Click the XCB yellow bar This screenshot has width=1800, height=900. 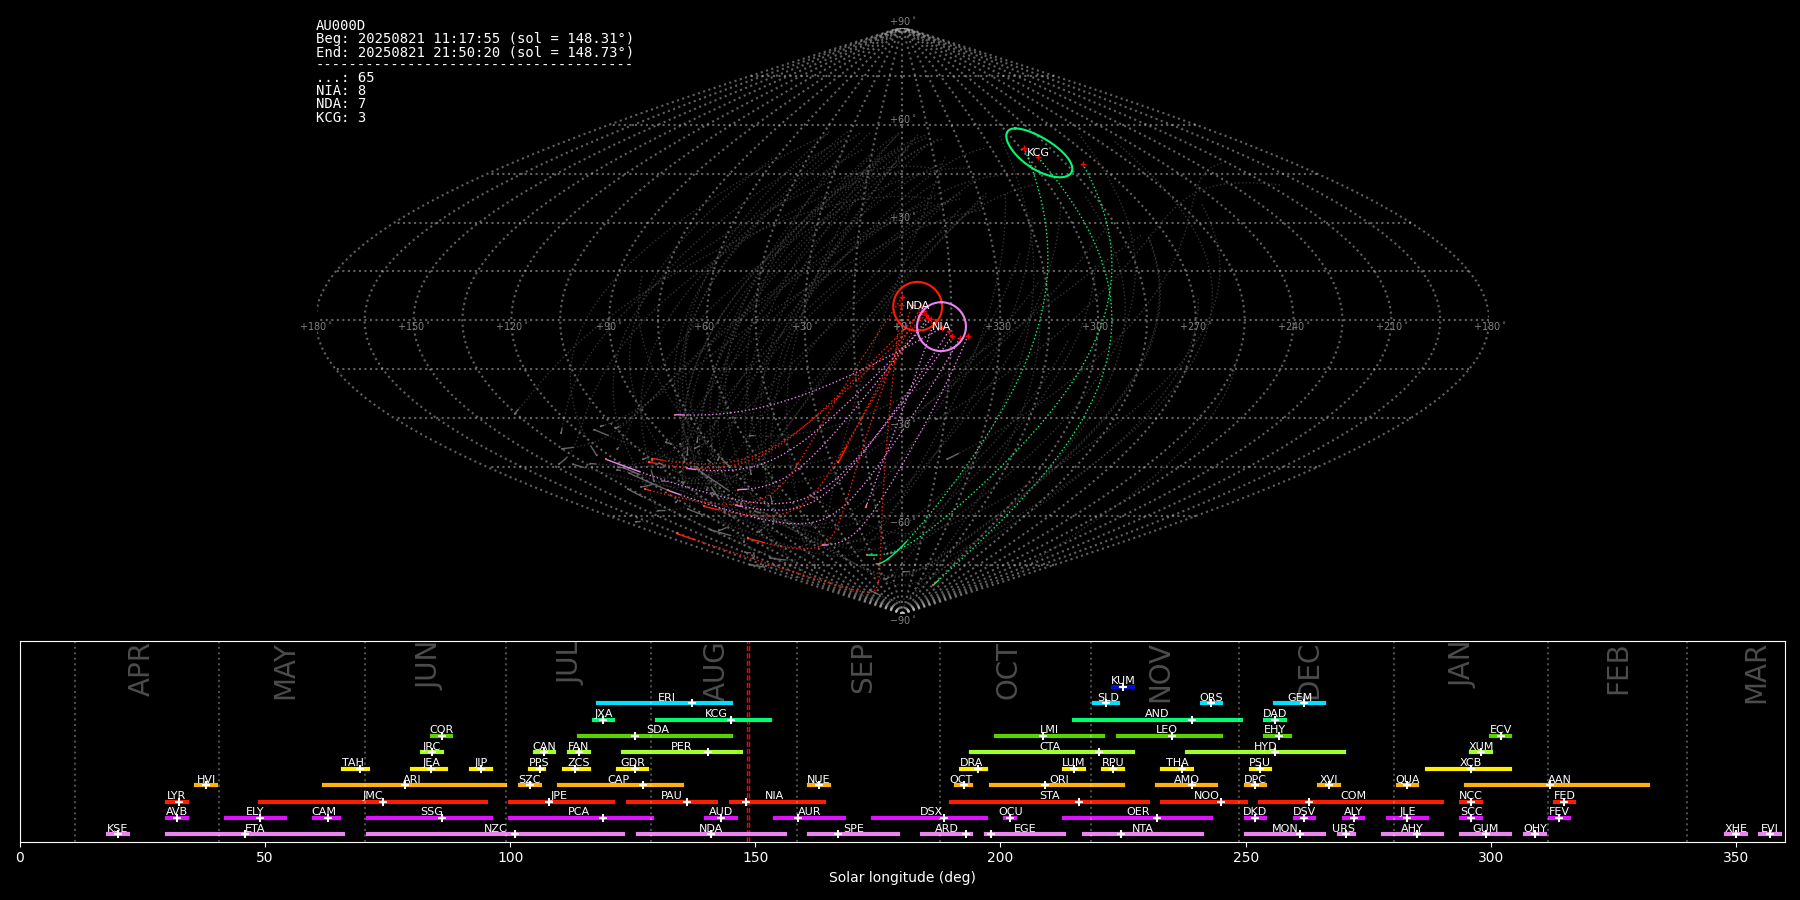pos(1468,769)
